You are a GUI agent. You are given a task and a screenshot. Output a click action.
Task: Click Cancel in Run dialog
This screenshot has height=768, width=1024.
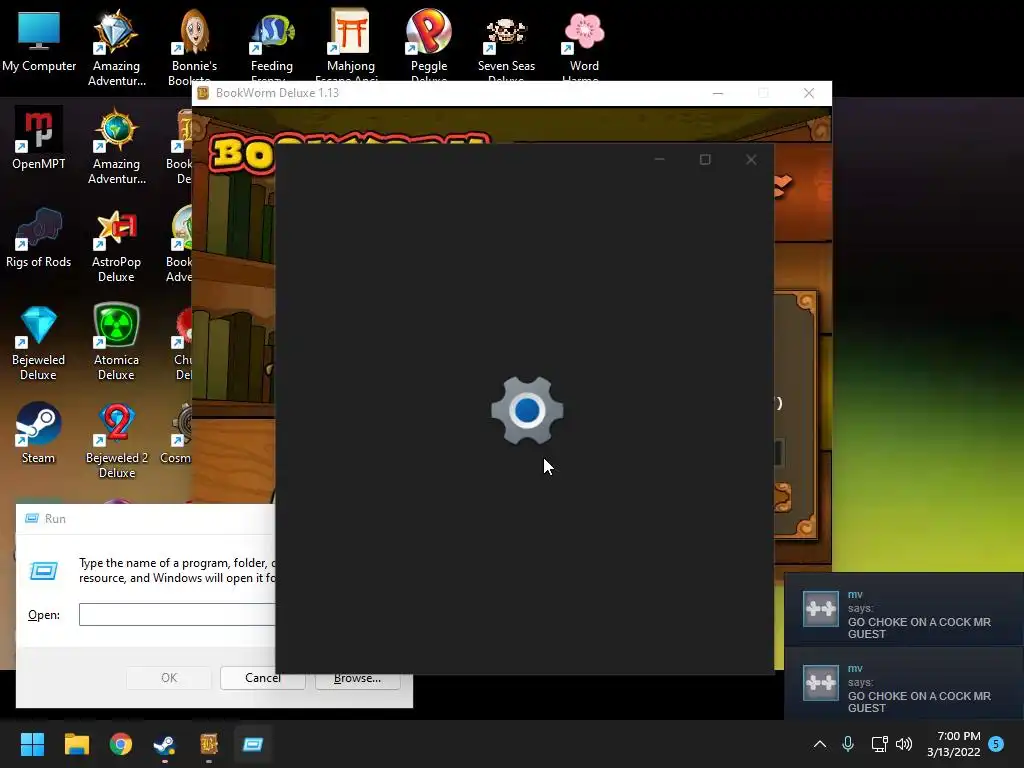(263, 678)
